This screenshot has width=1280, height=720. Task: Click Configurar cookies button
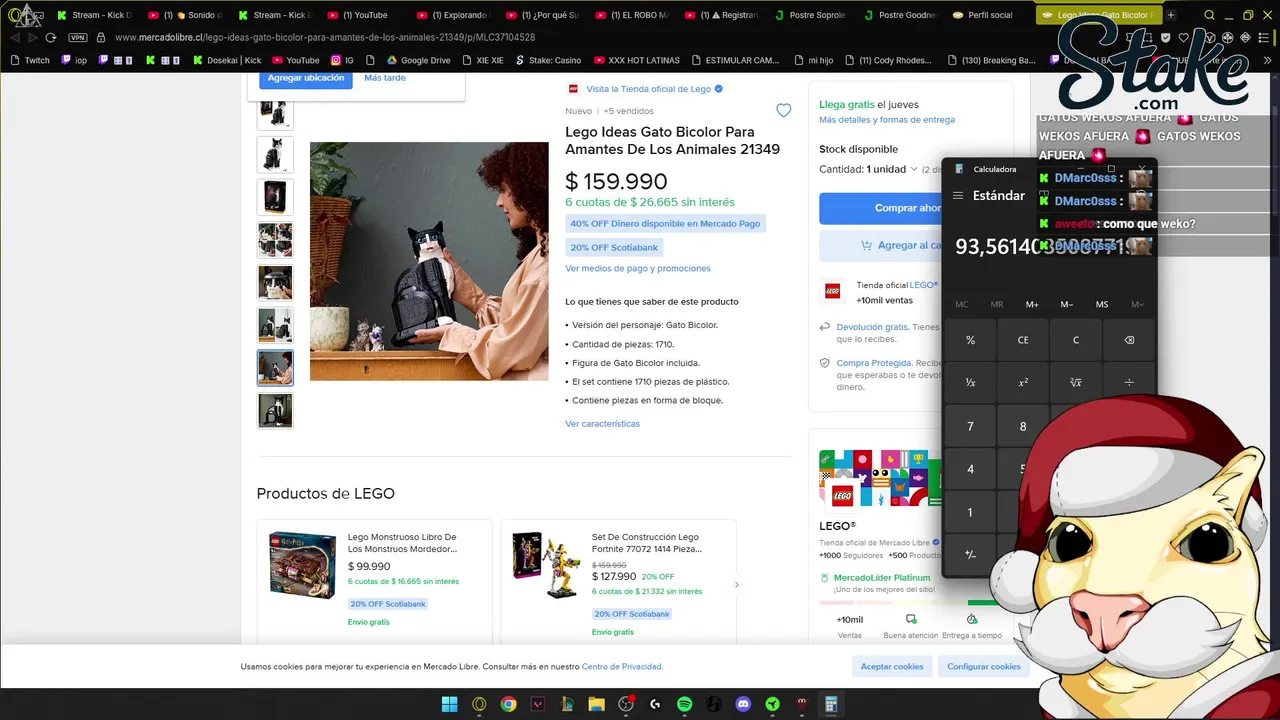984,666
